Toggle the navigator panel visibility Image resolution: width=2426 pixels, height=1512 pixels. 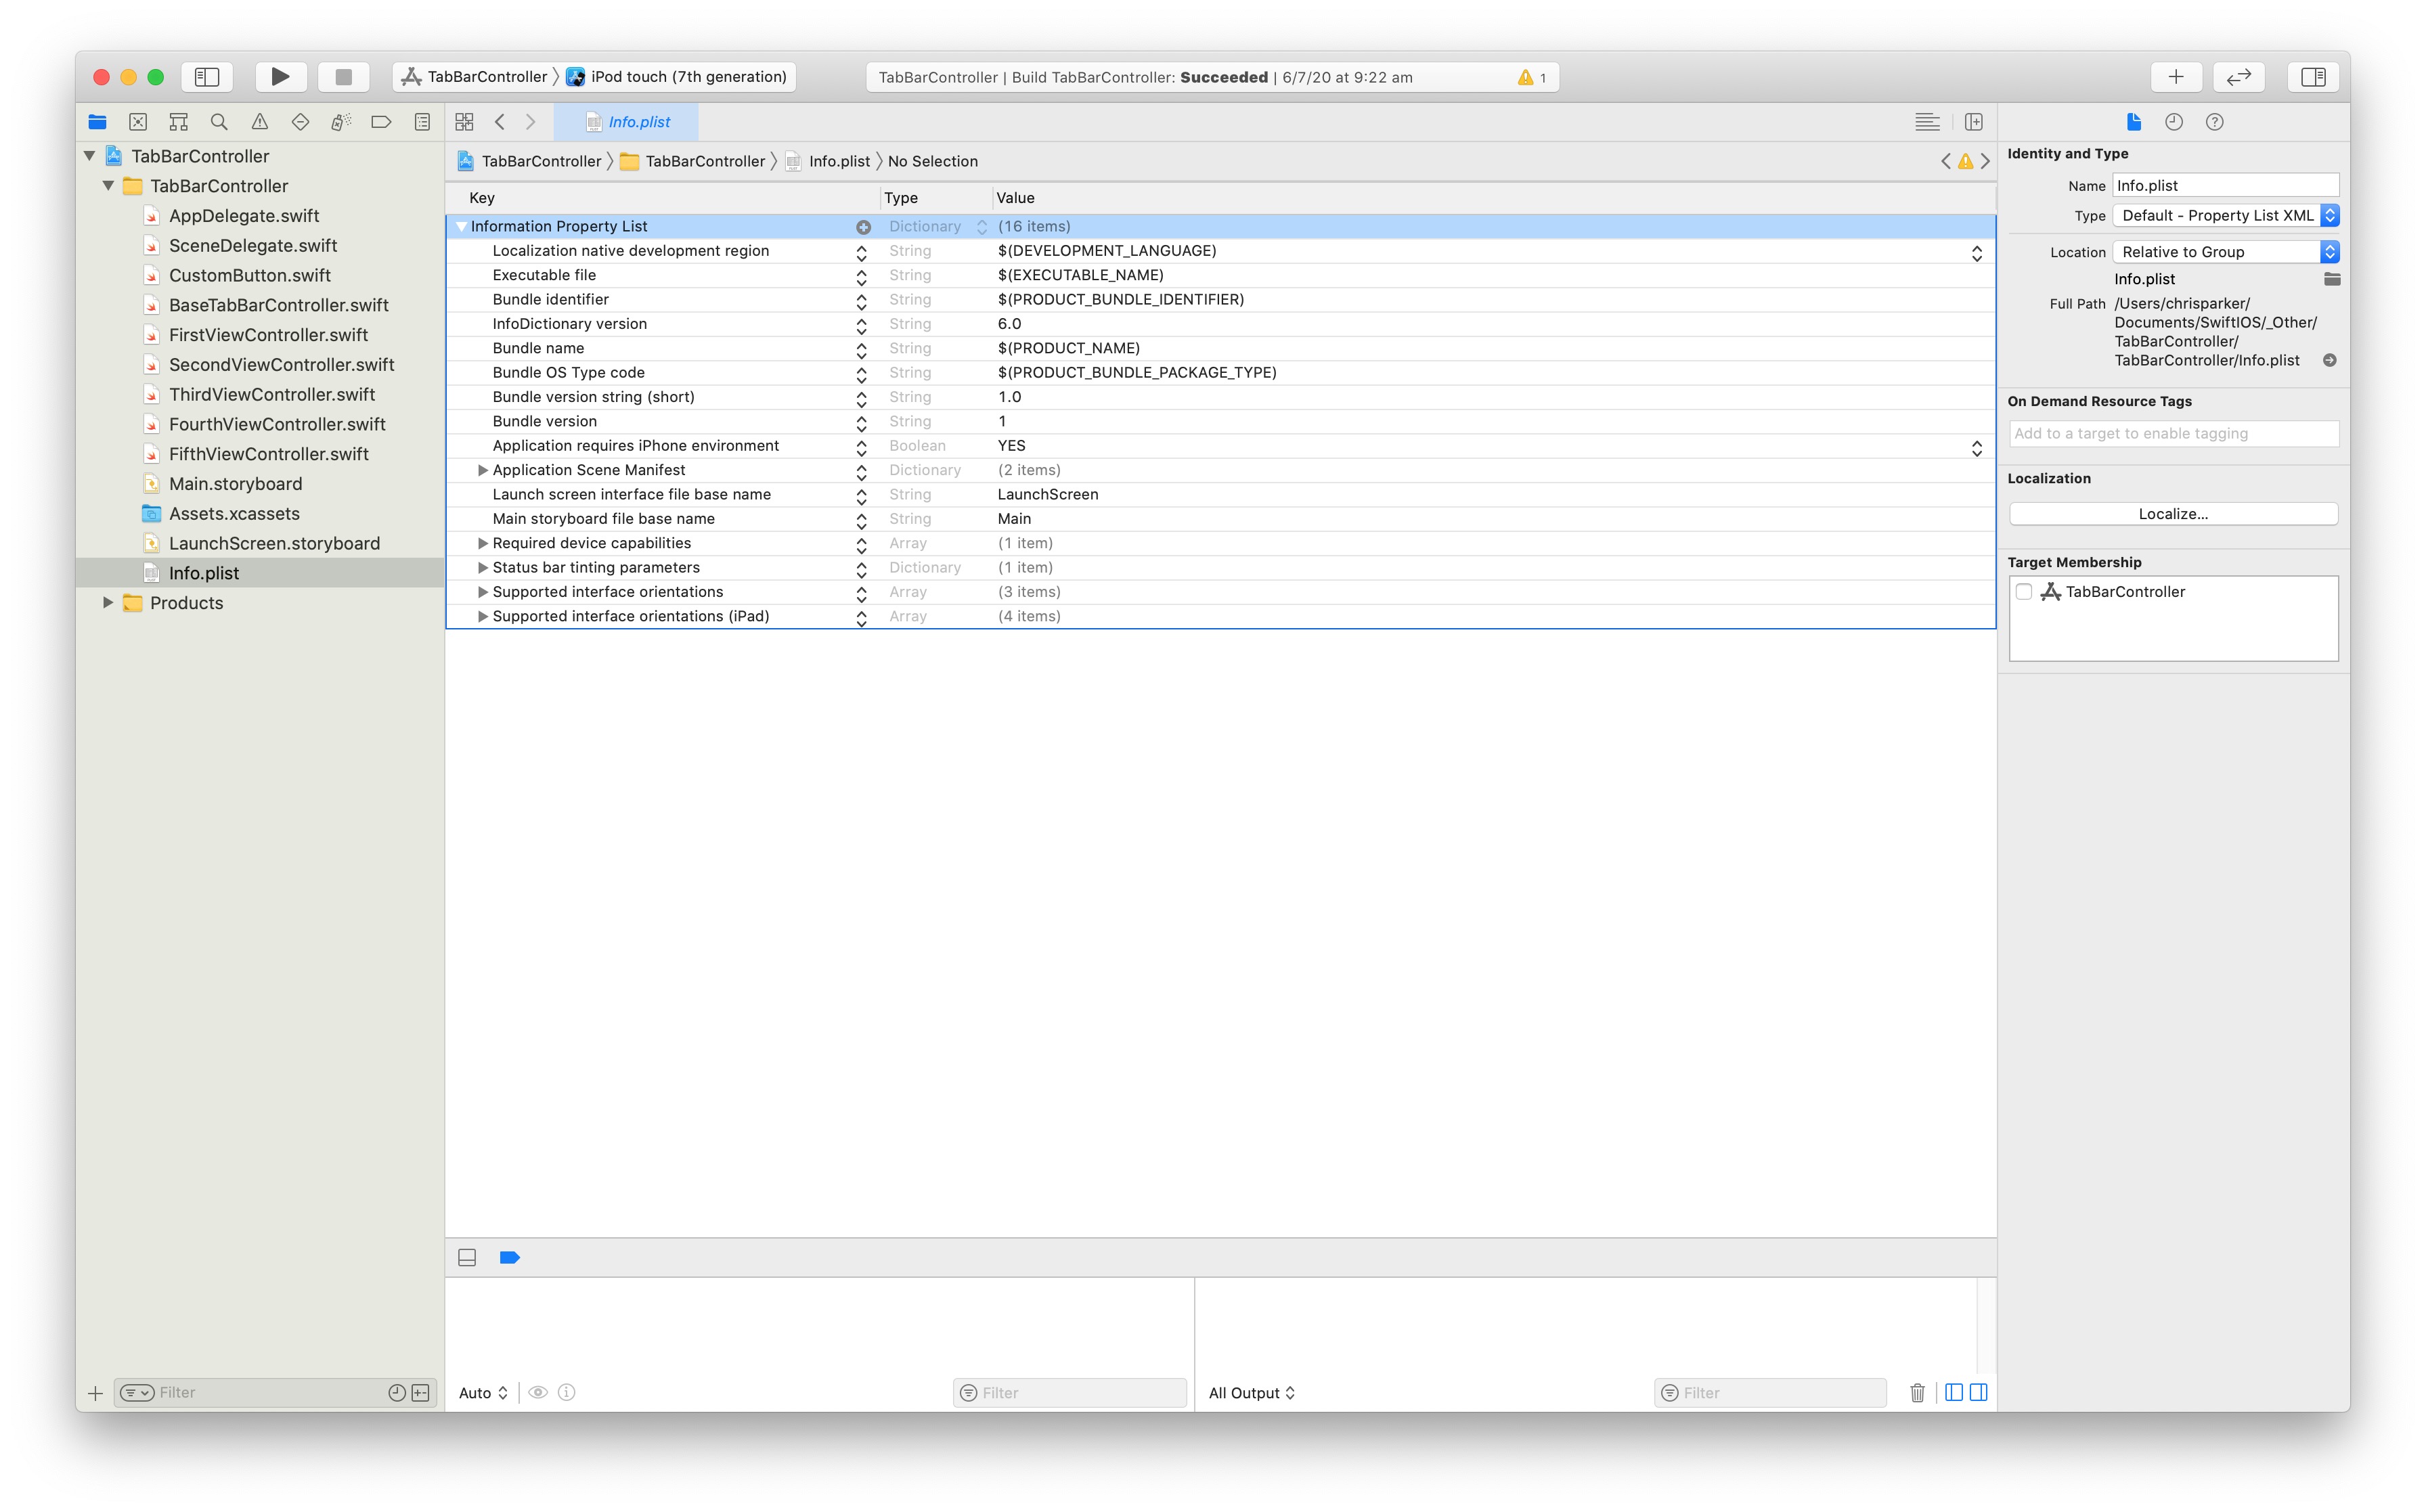click(x=207, y=77)
